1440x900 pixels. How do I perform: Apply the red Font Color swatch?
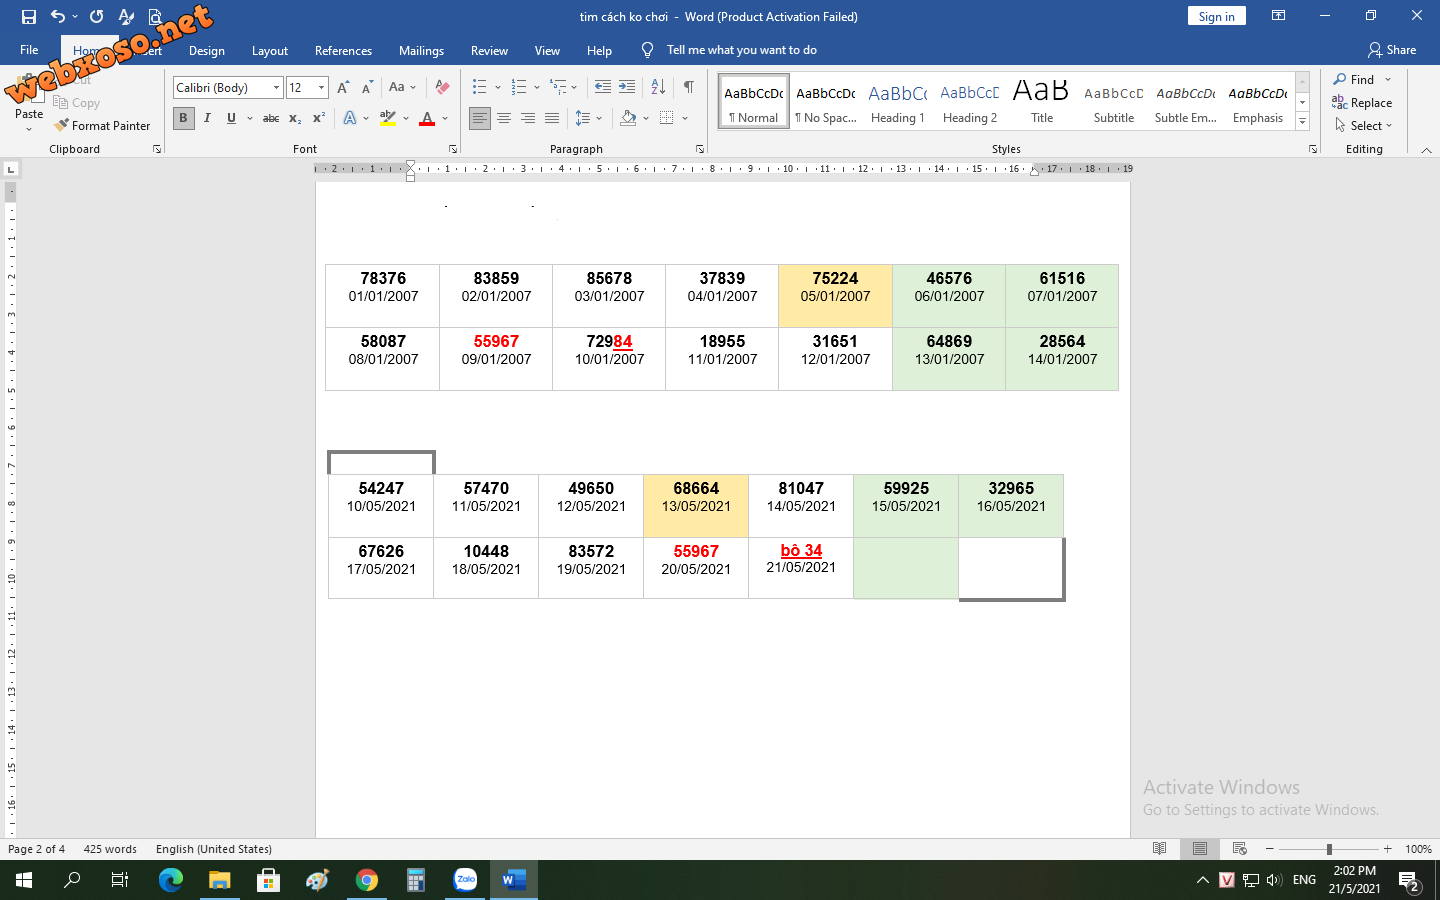(x=427, y=118)
